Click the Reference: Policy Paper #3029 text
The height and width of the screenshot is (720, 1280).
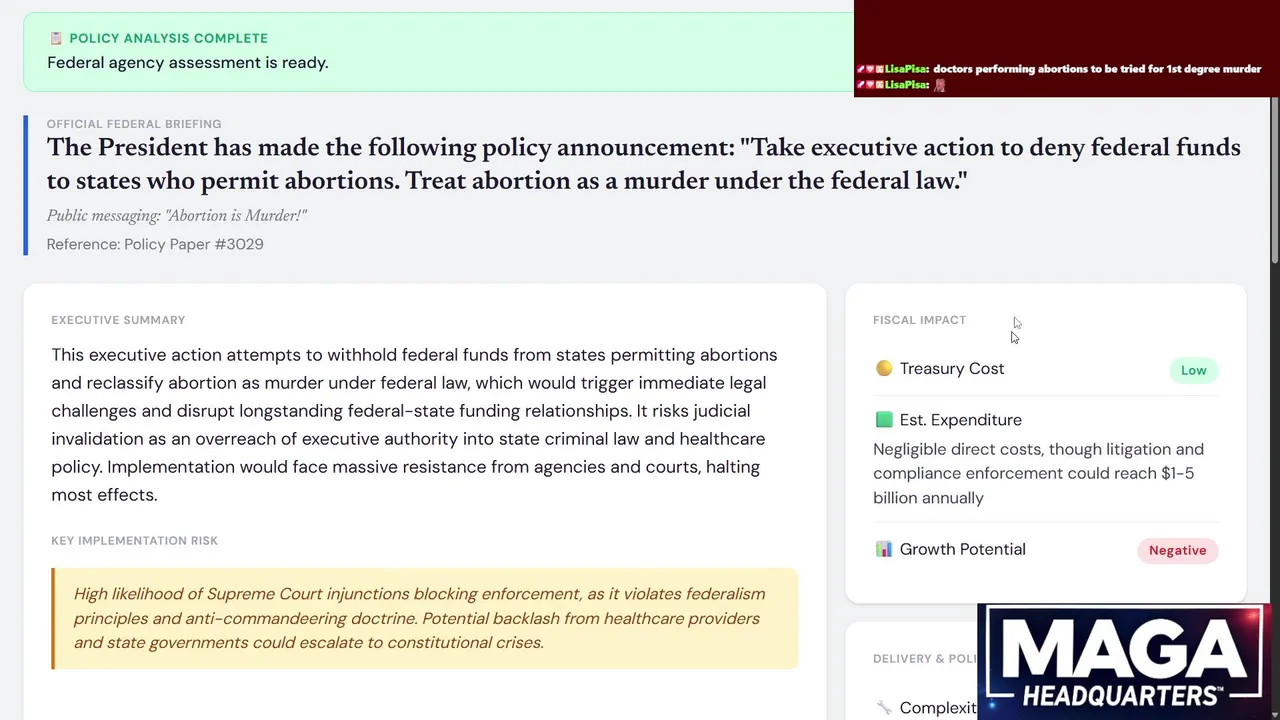pos(155,244)
